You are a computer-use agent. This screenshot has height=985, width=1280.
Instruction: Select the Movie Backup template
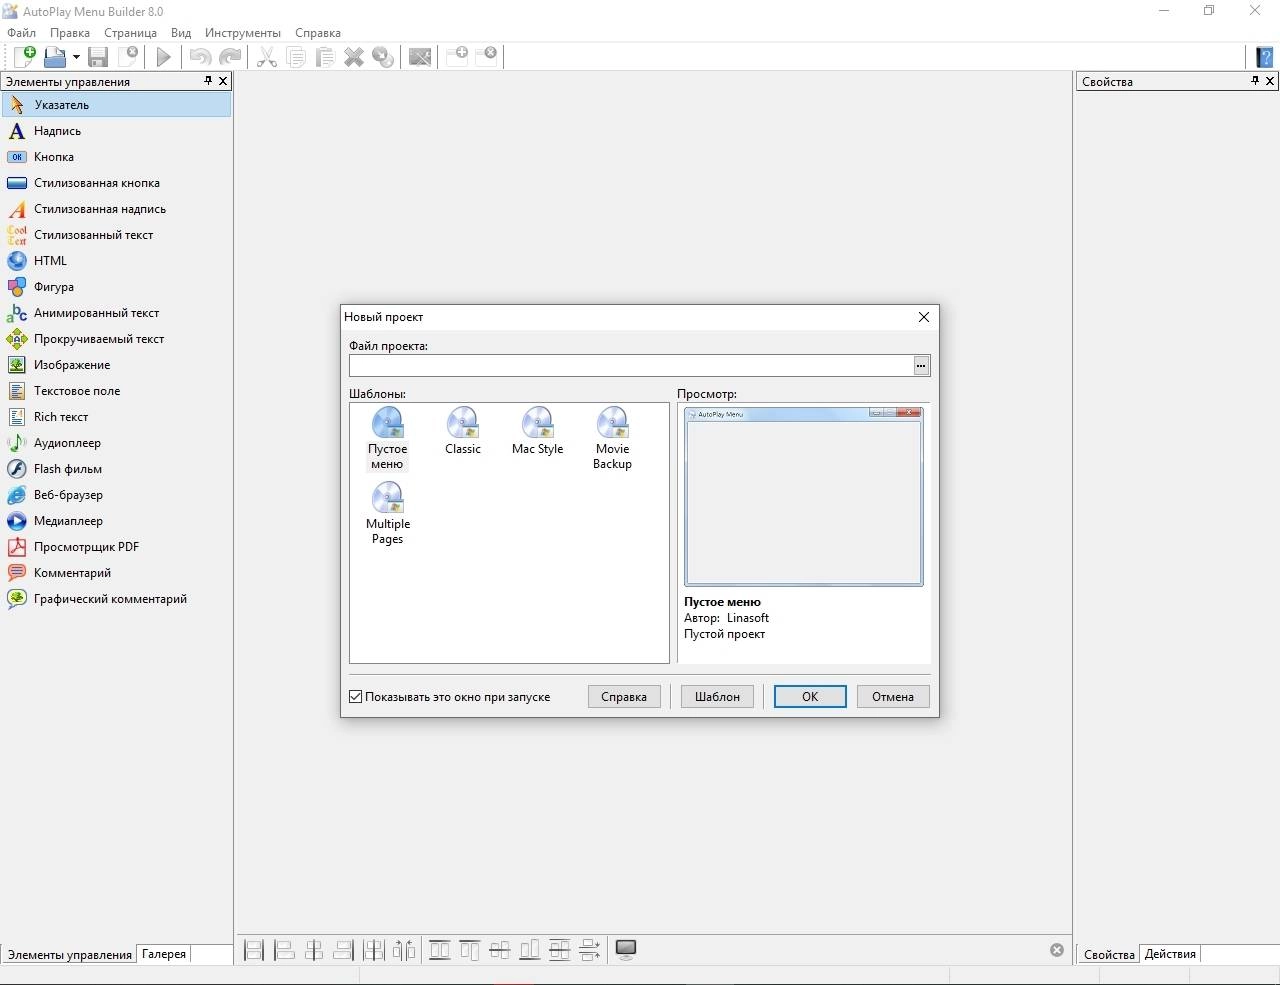pyautogui.click(x=612, y=438)
